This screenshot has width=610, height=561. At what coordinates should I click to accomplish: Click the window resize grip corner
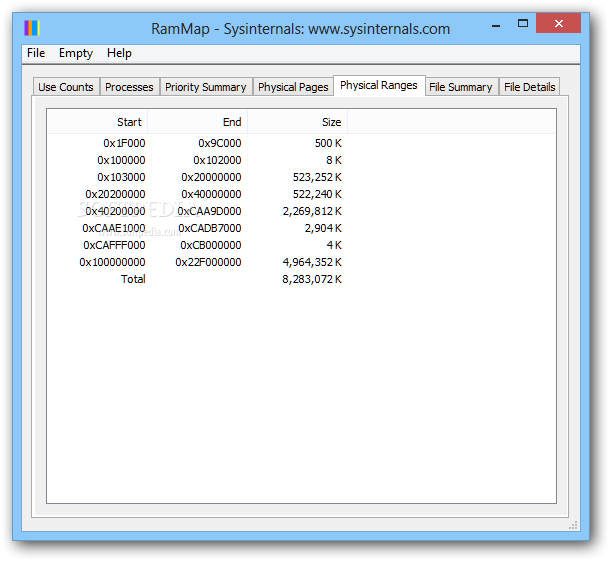[x=573, y=526]
